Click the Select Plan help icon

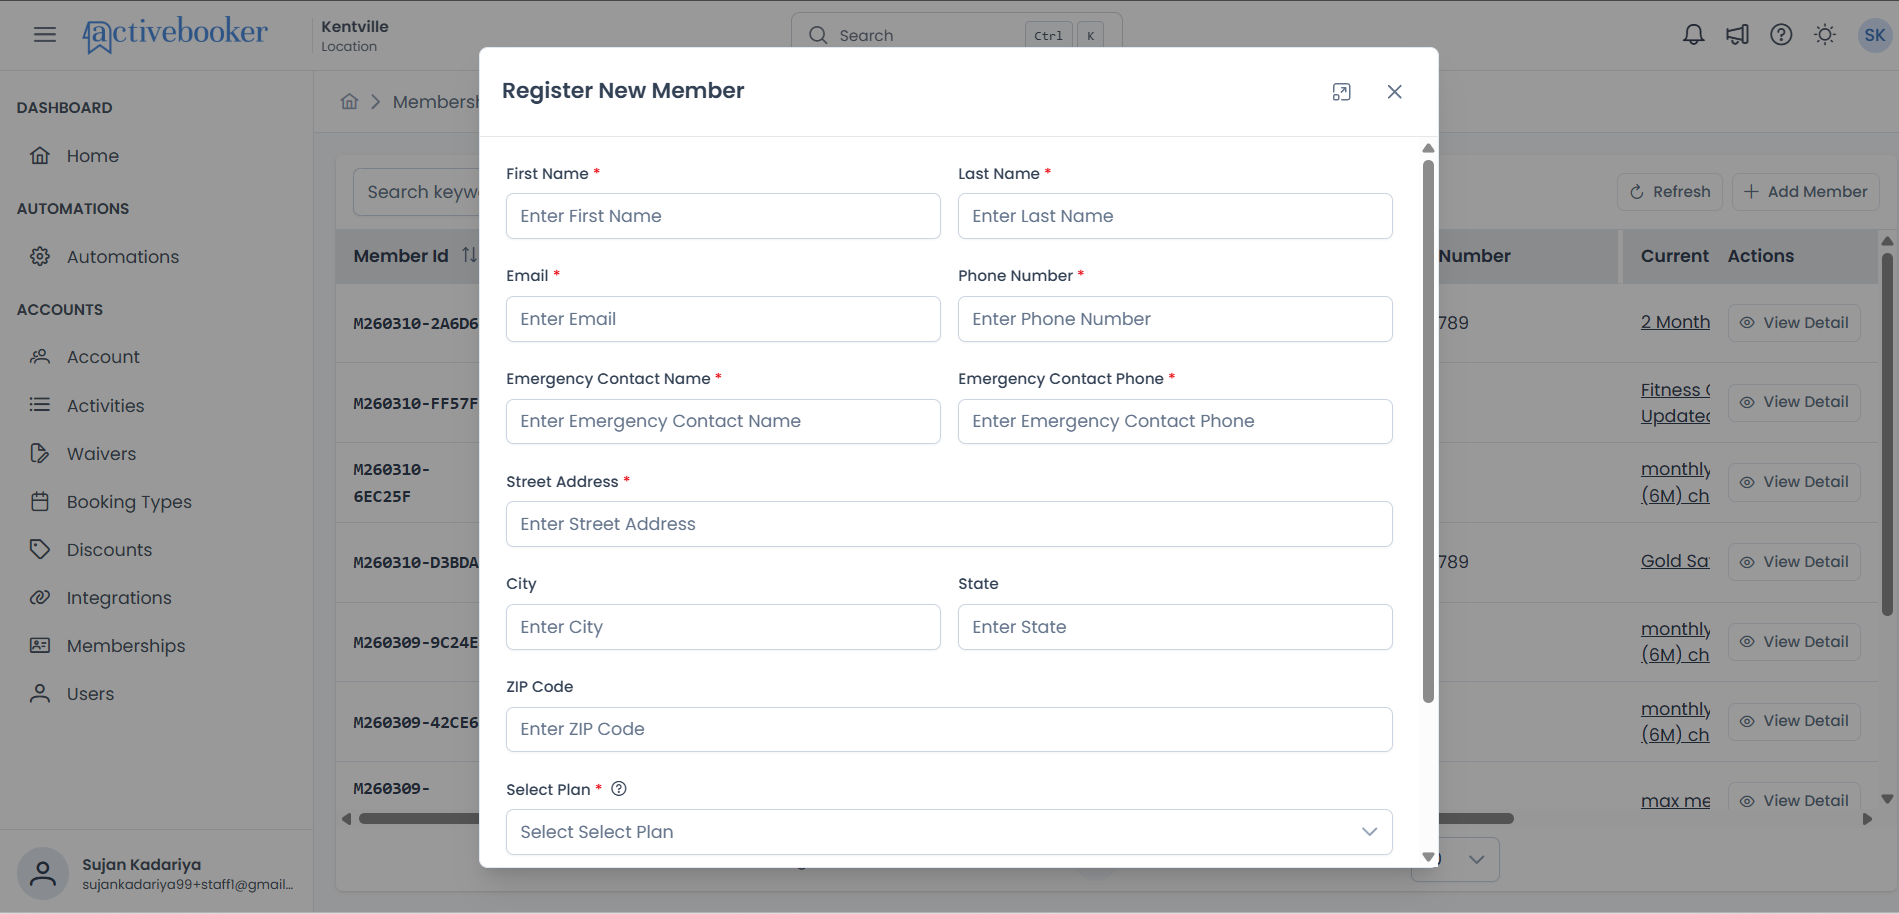[619, 789]
